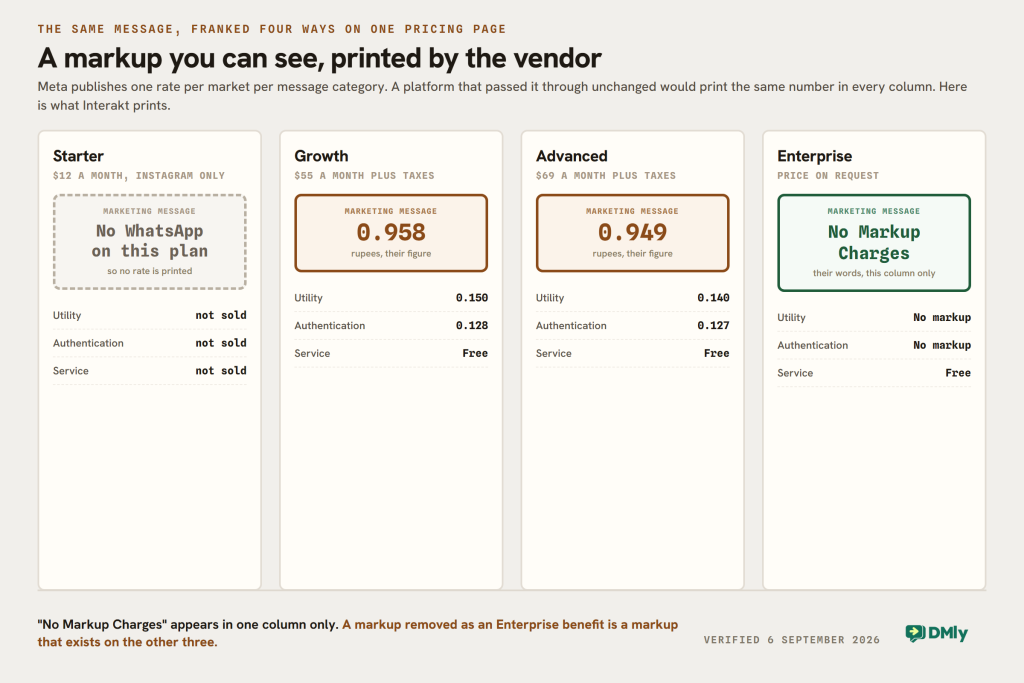1024x683 pixels.
Task: Click the Growth Utility rate 0.150
Action: [472, 298]
